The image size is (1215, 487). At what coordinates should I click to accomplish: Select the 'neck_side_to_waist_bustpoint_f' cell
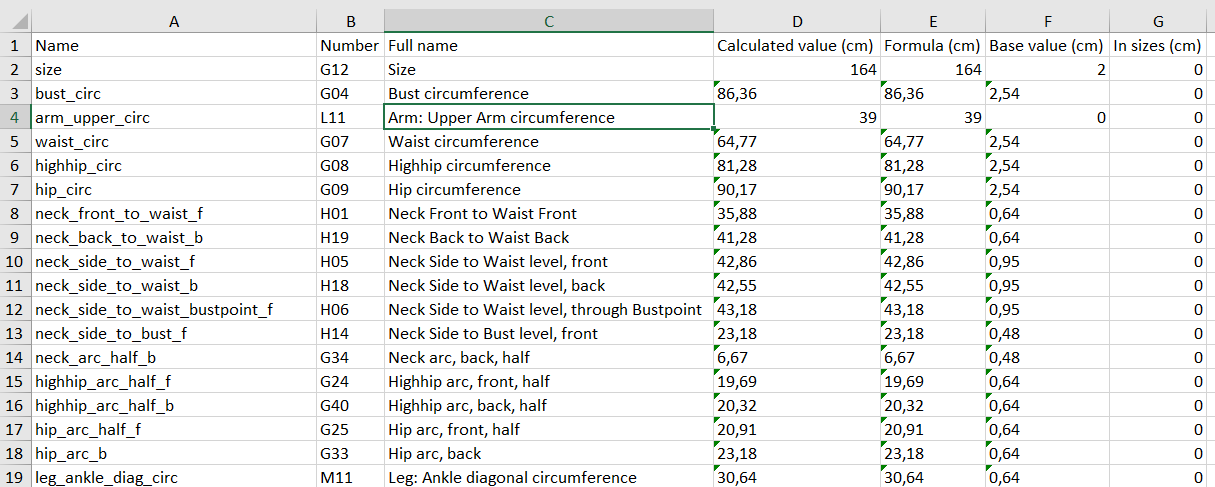[x=174, y=309]
